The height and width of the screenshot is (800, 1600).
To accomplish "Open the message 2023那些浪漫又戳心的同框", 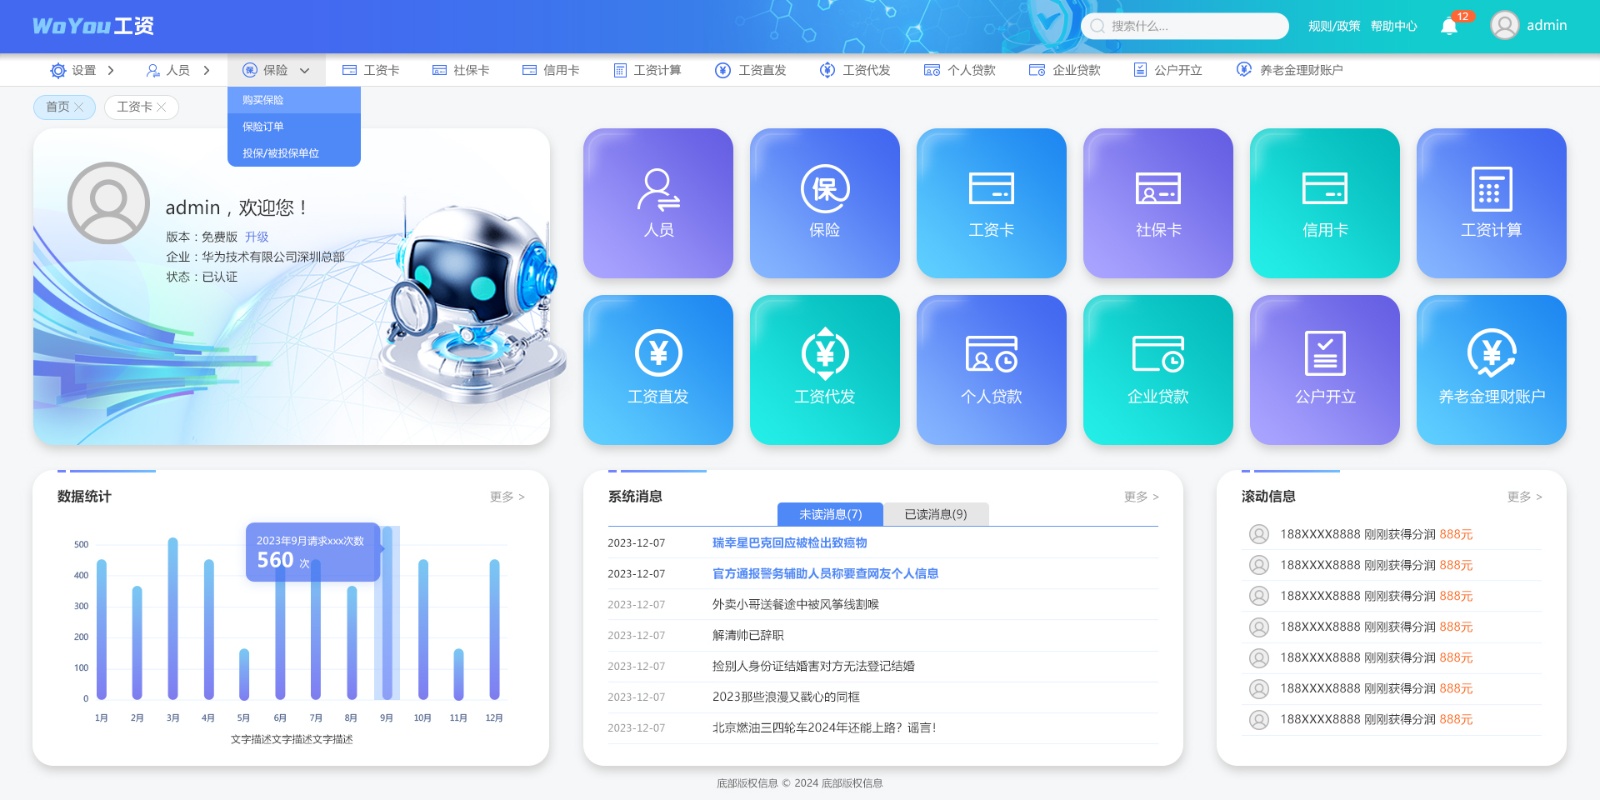I will [786, 697].
